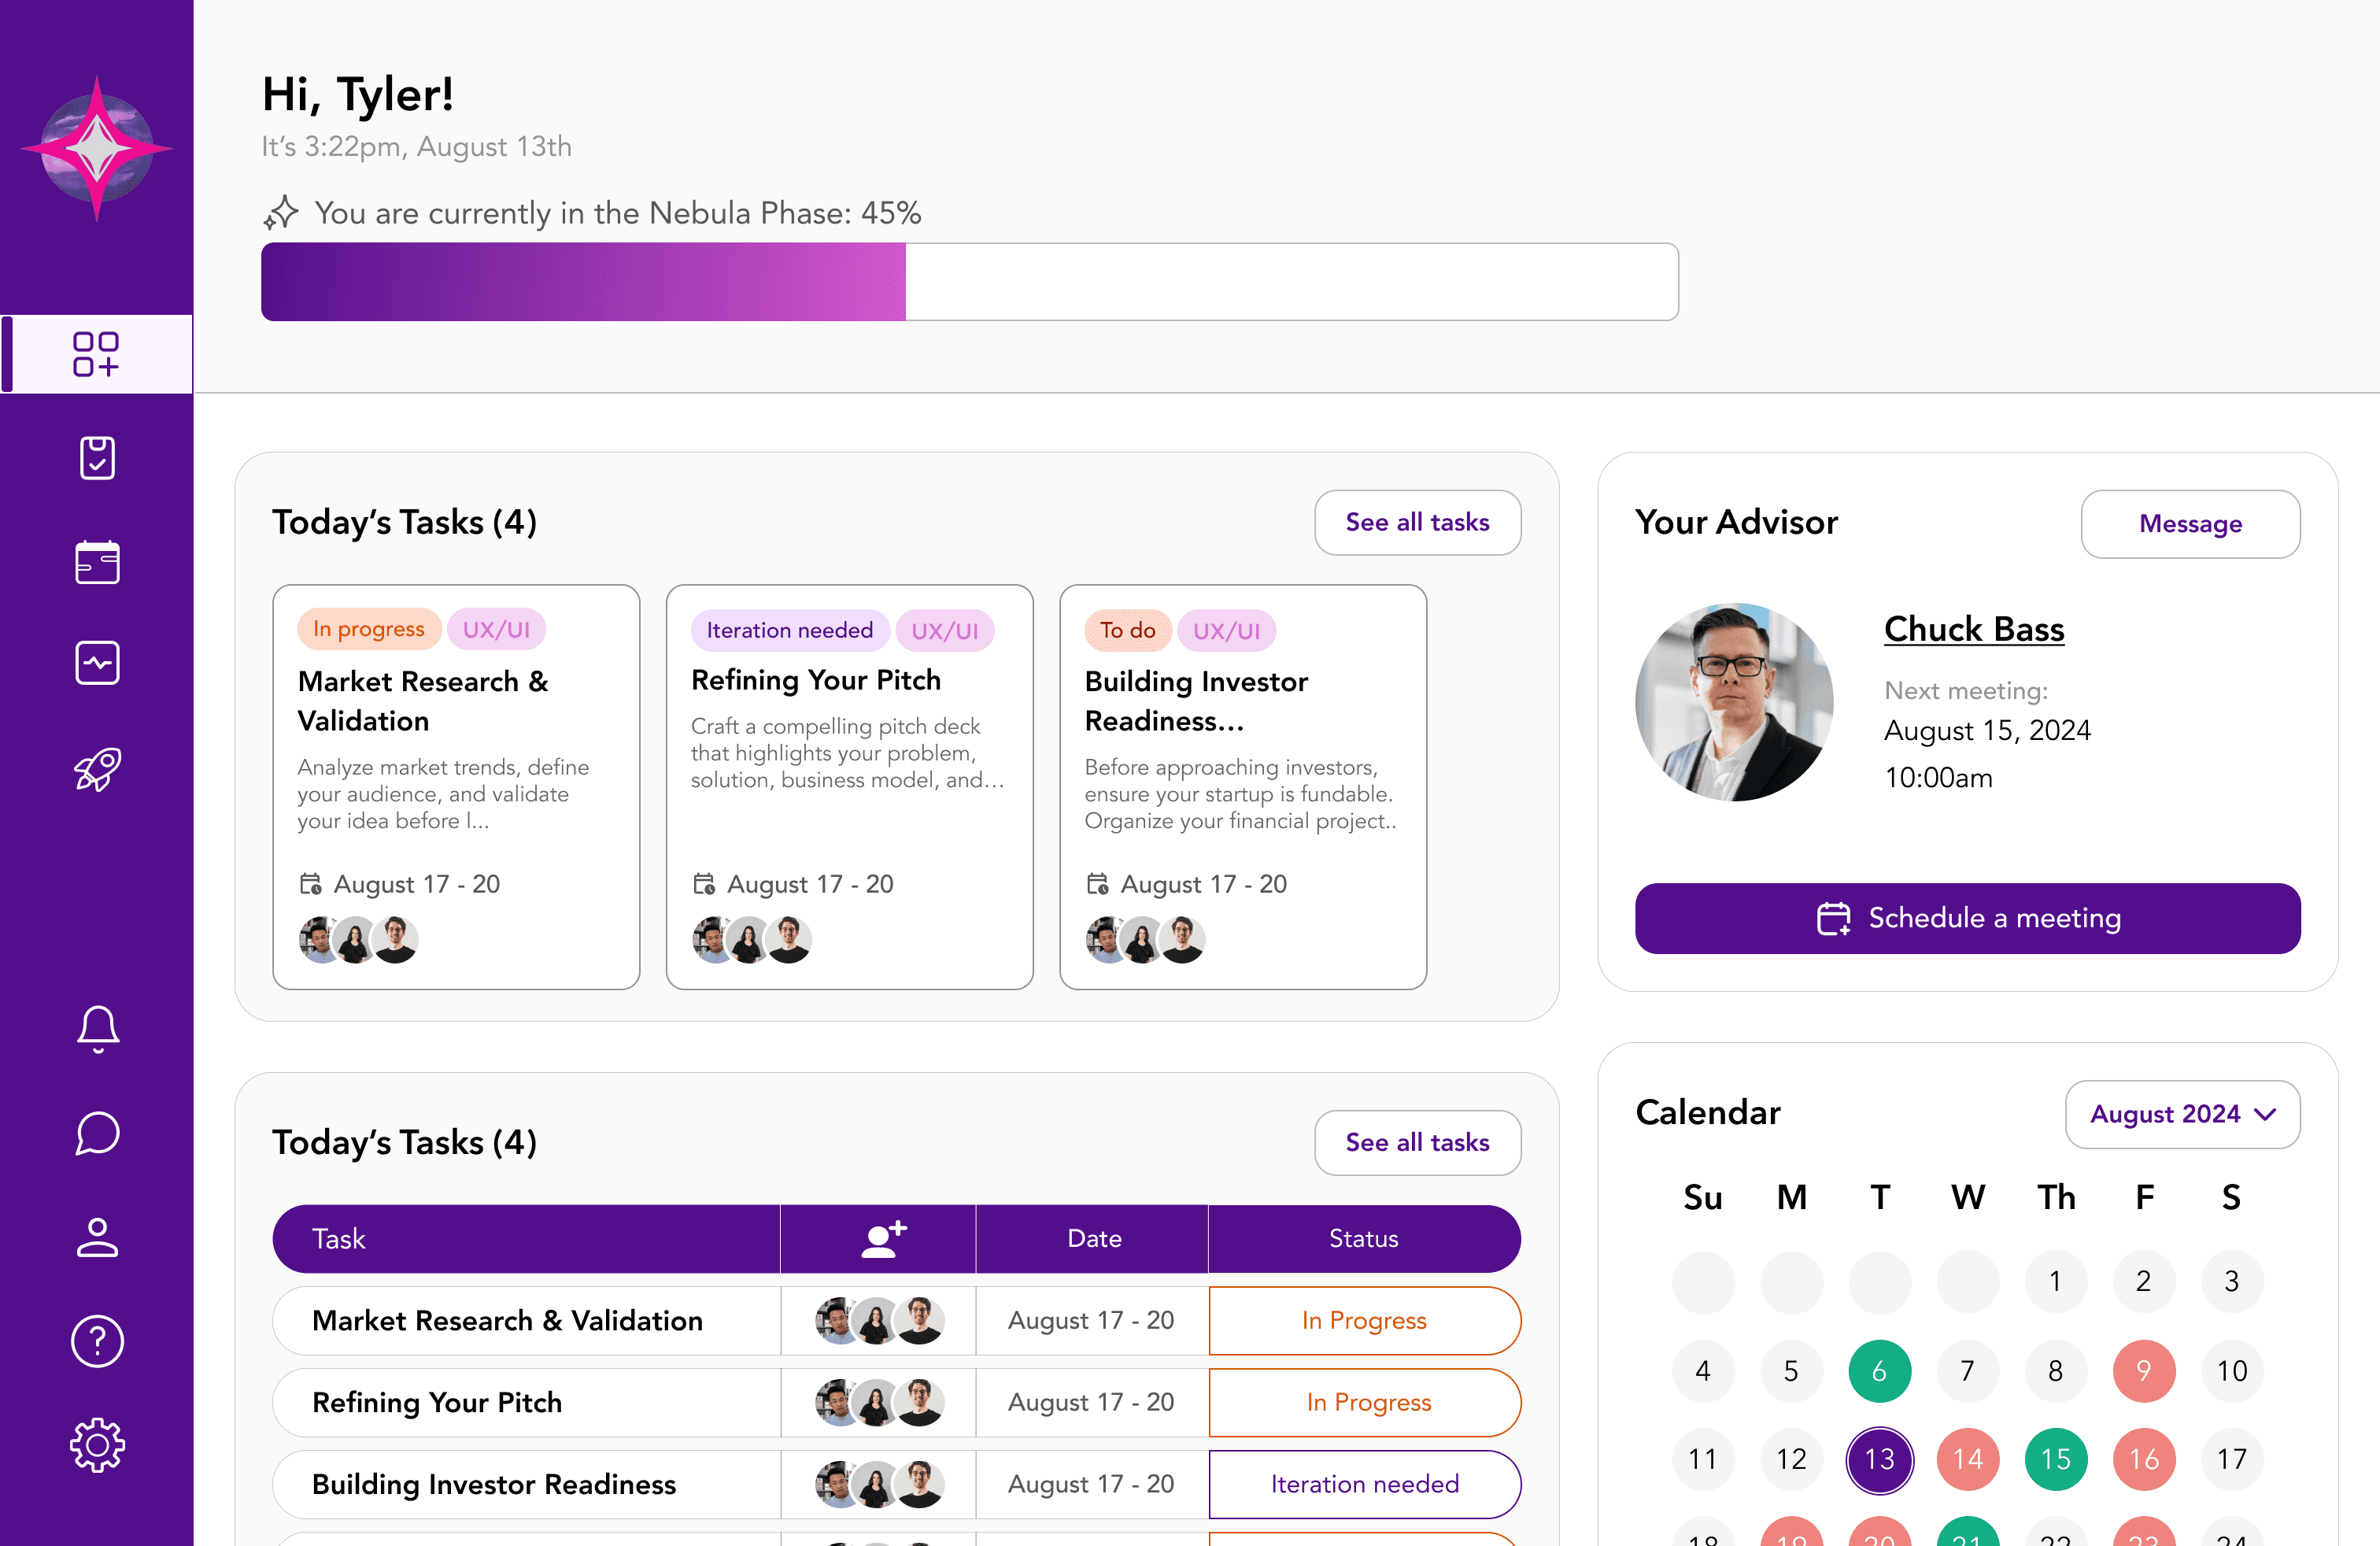
Task: Open the calendar icon in sidebar
Action: [96, 562]
